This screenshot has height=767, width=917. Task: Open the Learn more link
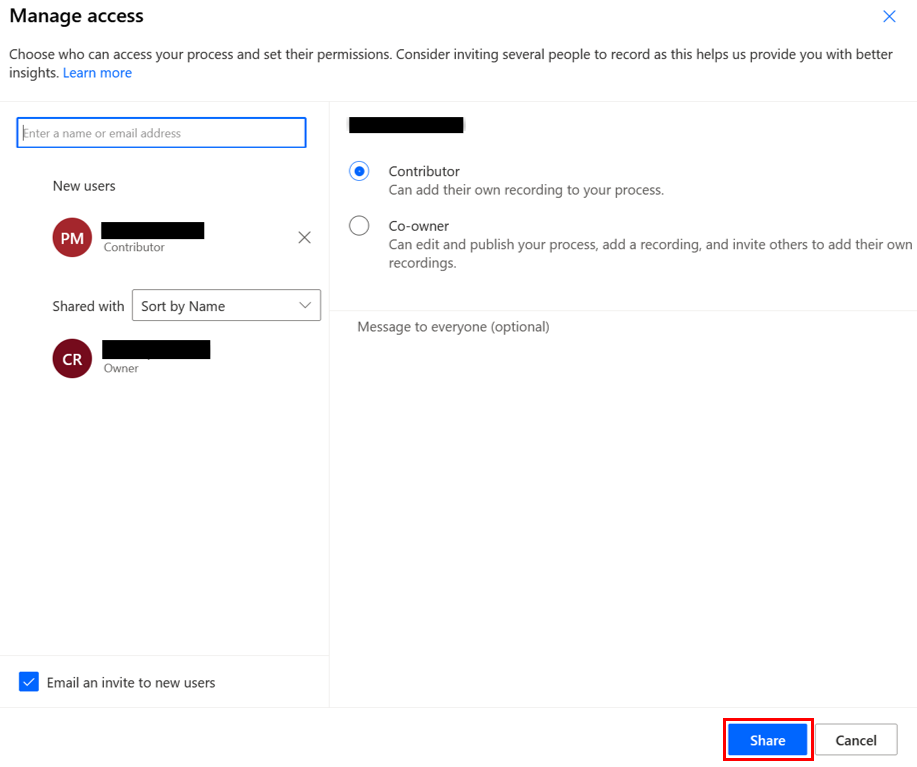pyautogui.click(x=97, y=72)
